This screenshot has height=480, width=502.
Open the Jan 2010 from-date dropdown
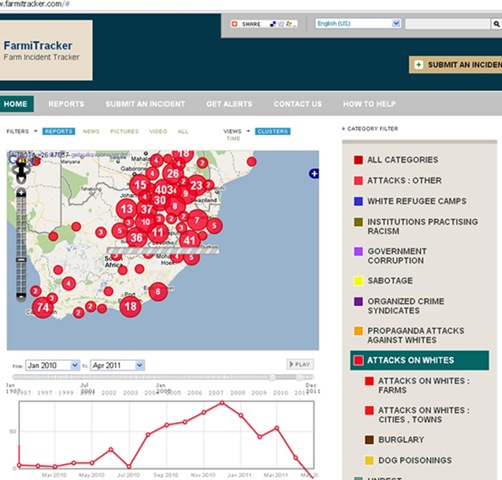pos(53,365)
